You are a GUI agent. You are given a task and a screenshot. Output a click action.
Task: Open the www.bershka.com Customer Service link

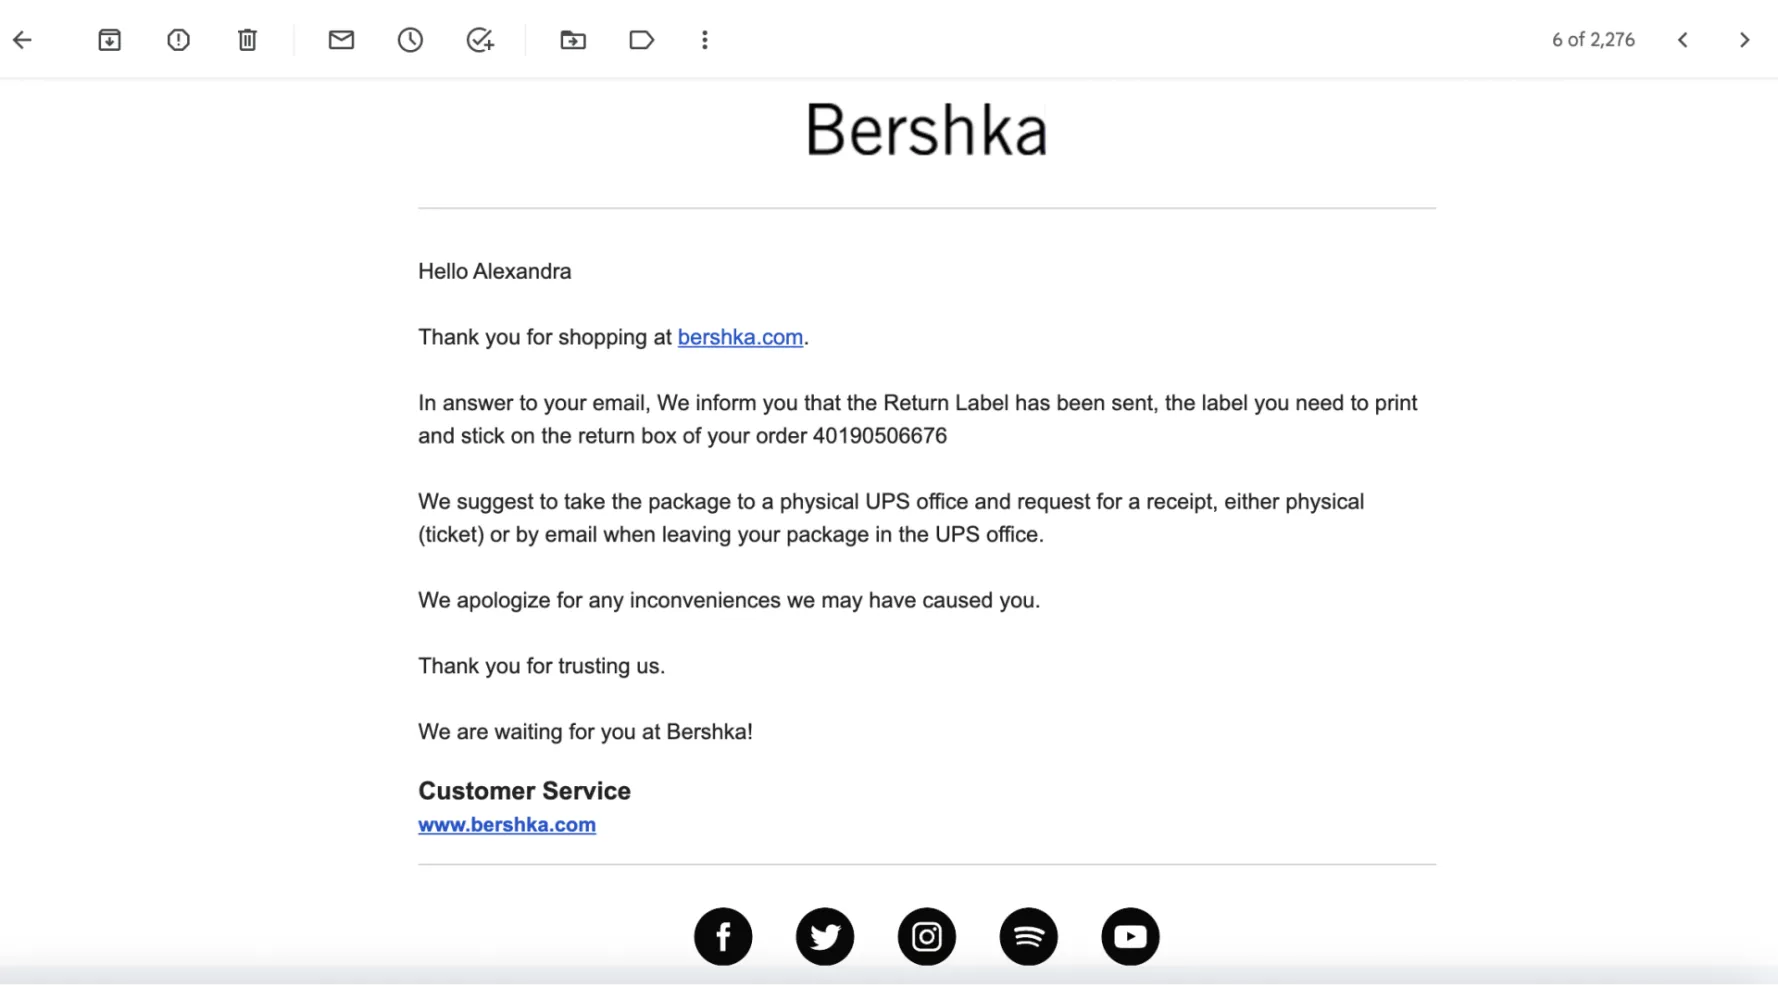pos(507,825)
